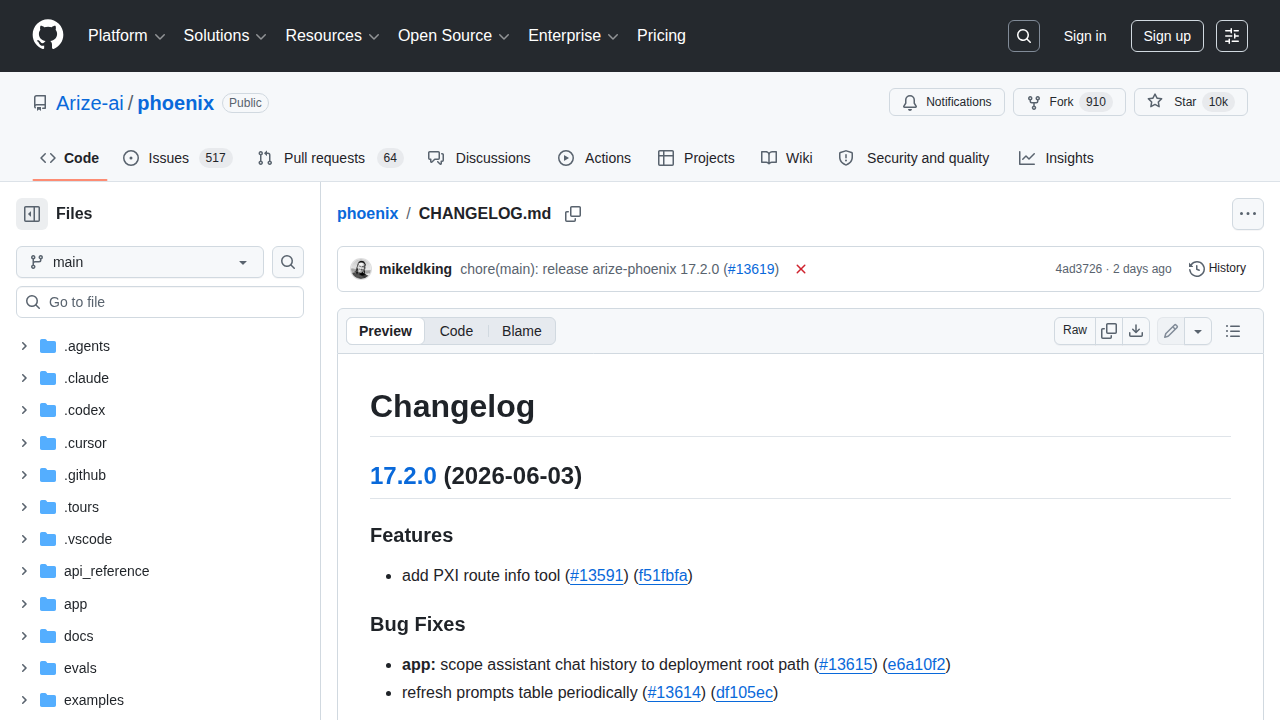1280x720 pixels.
Task: Click the evals folder icon
Action: pos(48,668)
